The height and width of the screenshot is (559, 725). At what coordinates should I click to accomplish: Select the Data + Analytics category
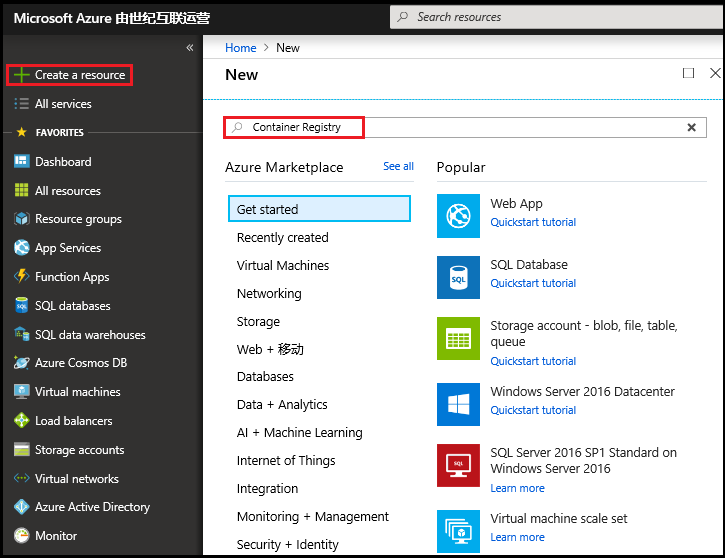coord(282,405)
